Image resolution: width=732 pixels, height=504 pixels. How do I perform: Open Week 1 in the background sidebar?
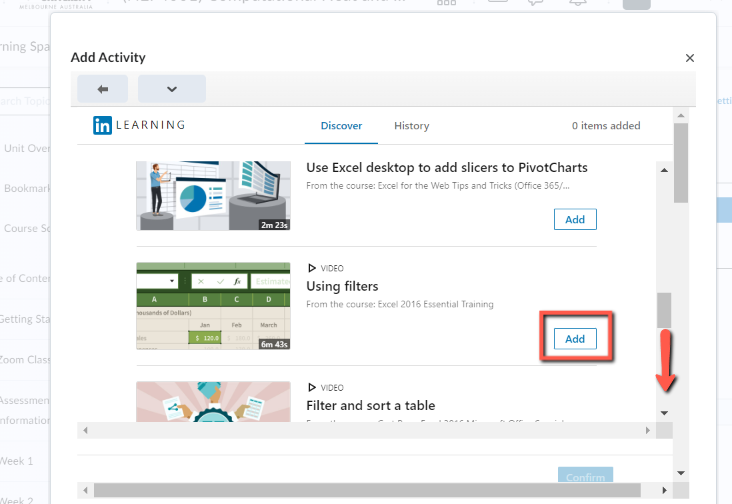(x=17, y=461)
